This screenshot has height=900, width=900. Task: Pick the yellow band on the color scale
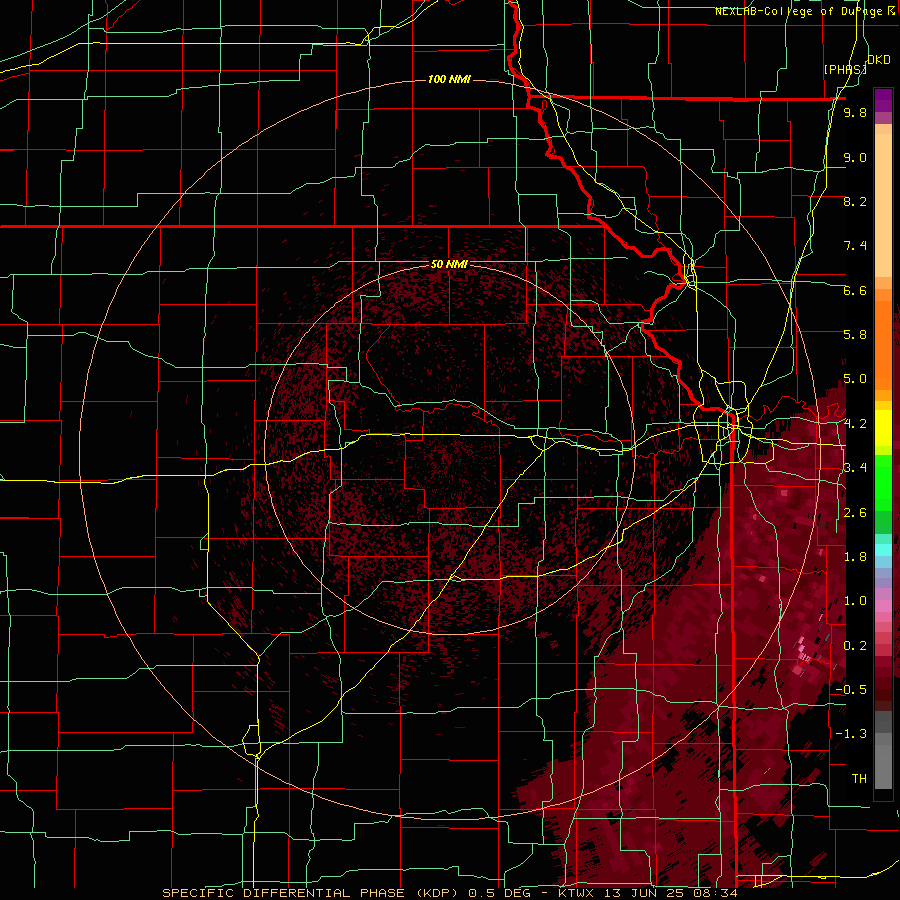pyautogui.click(x=883, y=428)
